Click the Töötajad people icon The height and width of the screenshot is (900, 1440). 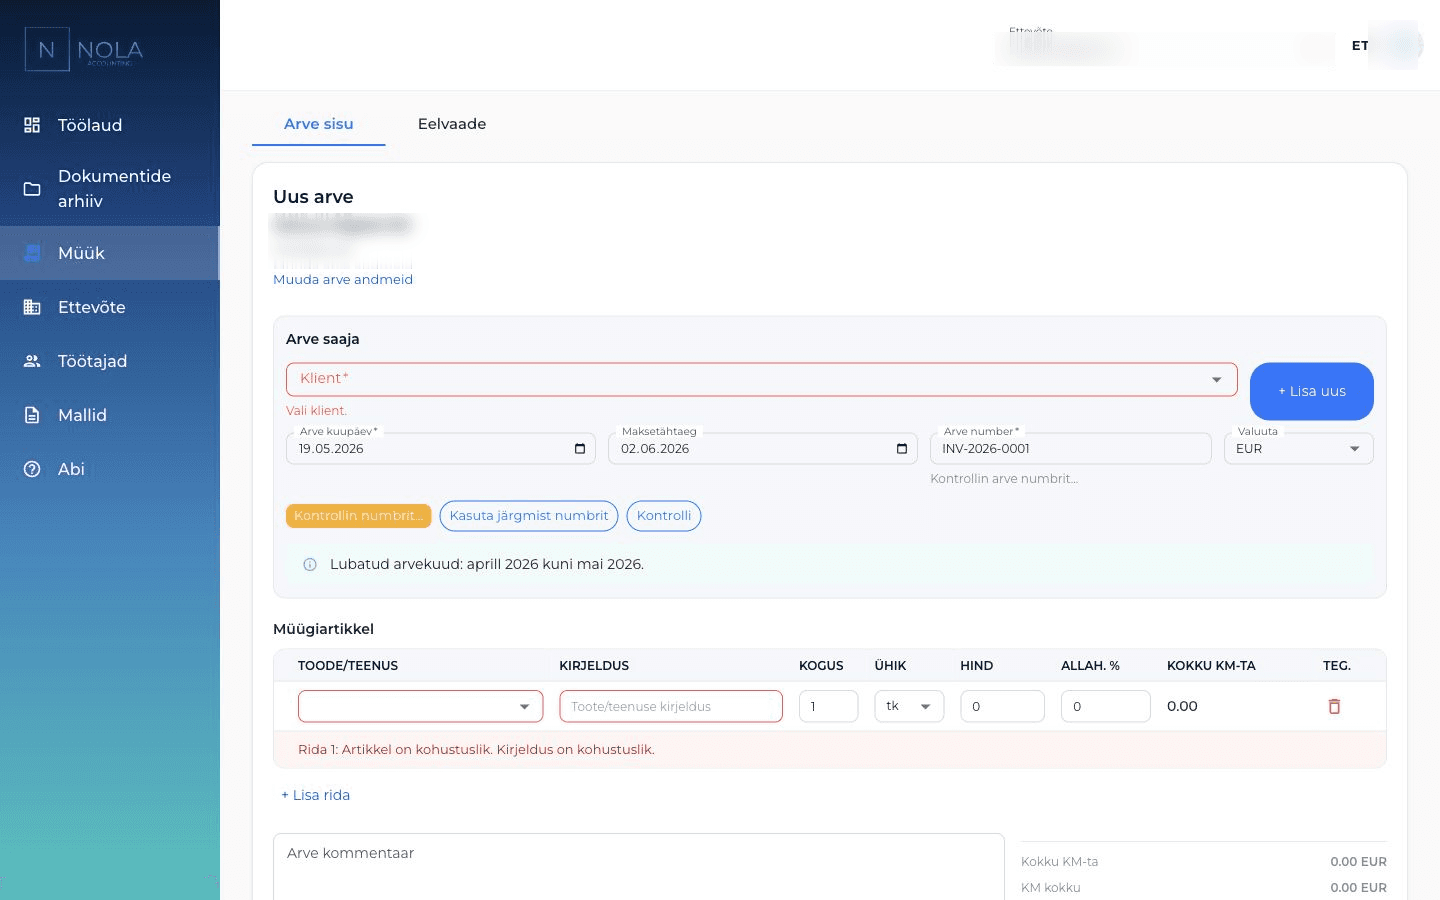point(32,361)
